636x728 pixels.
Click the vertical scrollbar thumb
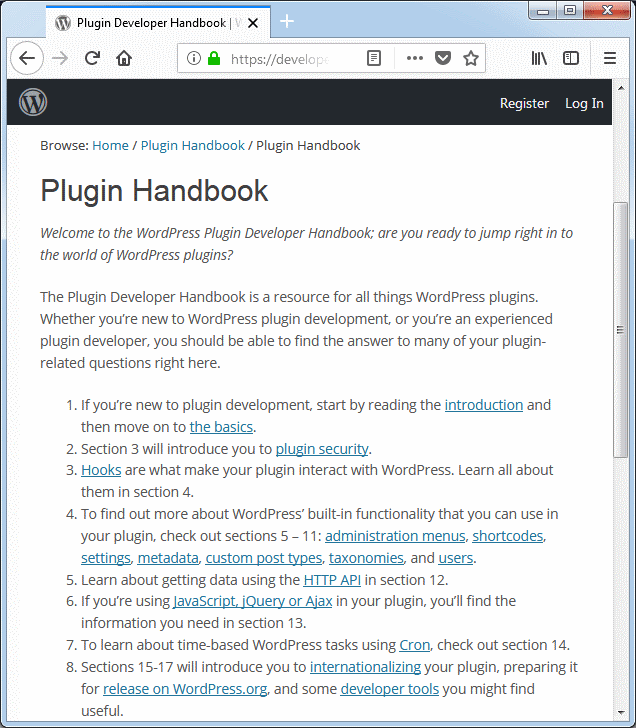click(x=620, y=330)
